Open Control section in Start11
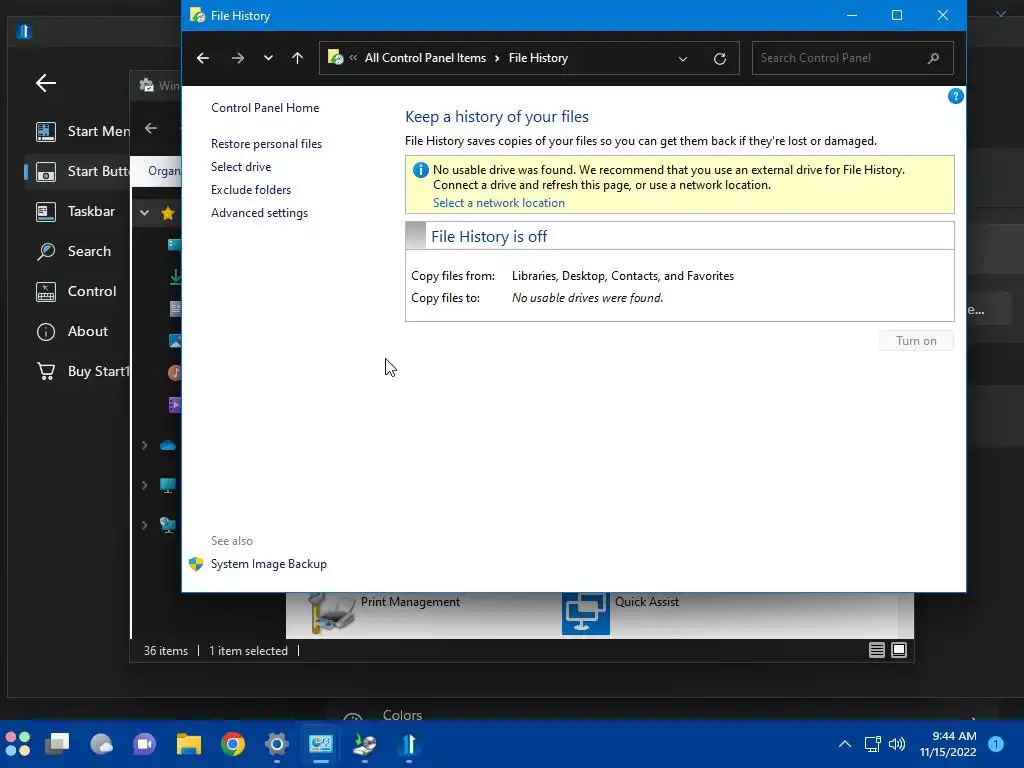Viewport: 1024px width, 768px height. tap(77, 291)
